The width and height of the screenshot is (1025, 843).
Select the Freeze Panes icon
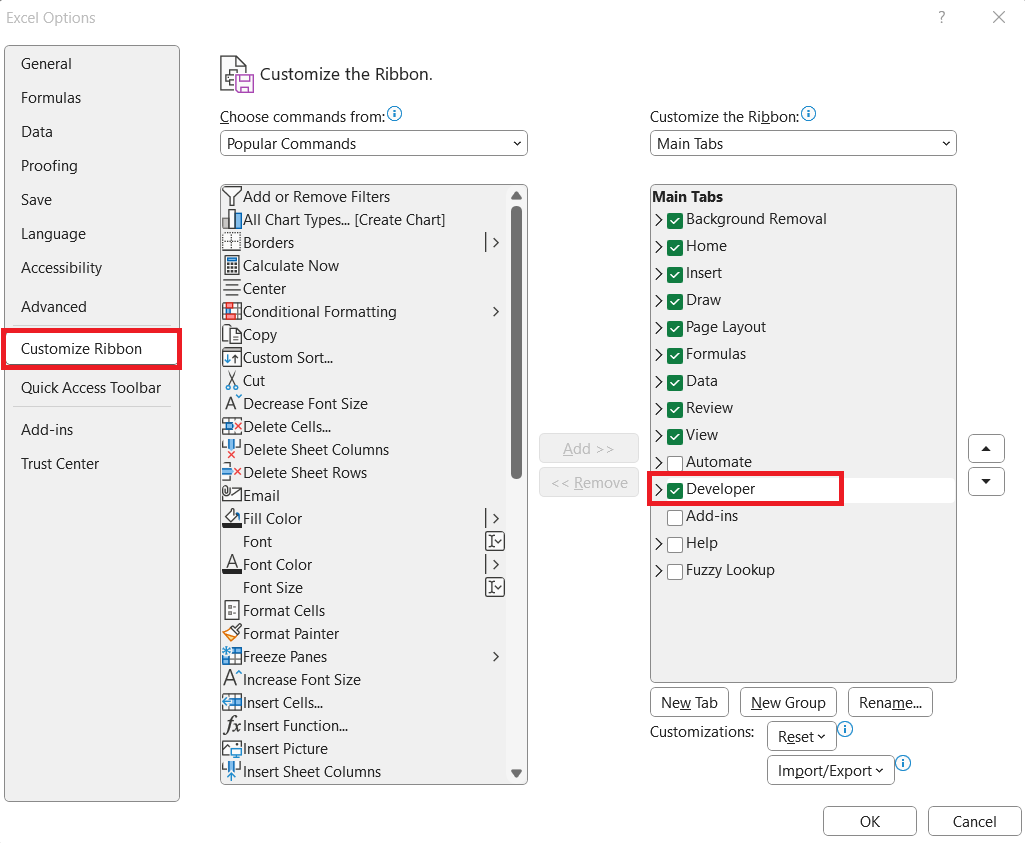(231, 656)
